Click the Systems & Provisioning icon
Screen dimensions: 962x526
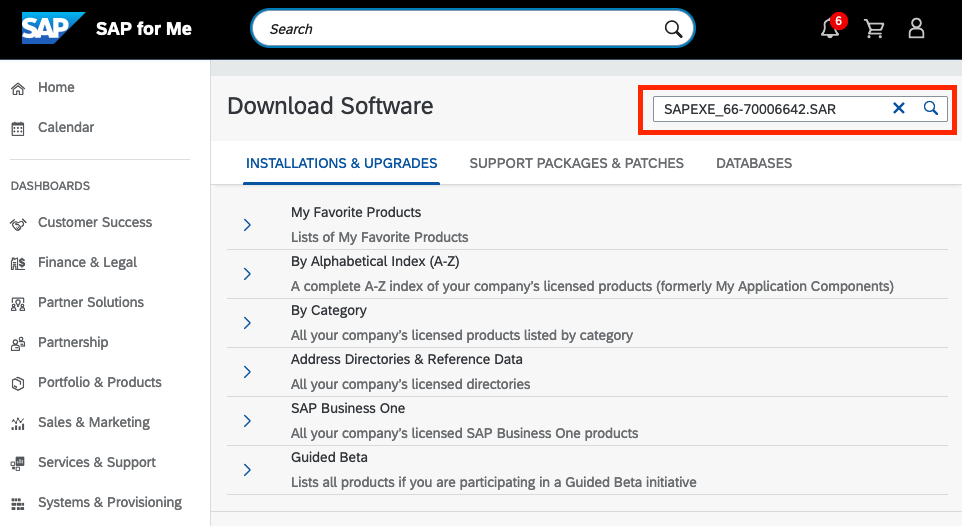point(18,504)
